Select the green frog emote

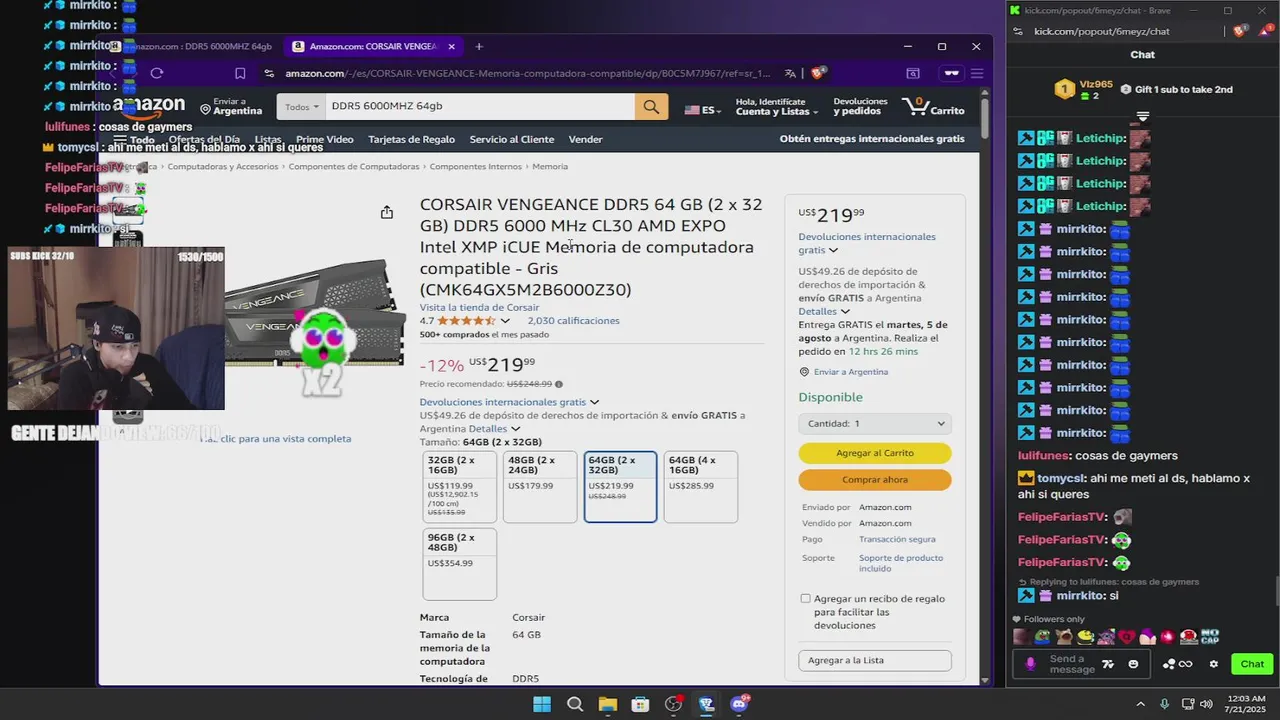pyautogui.click(x=1042, y=636)
